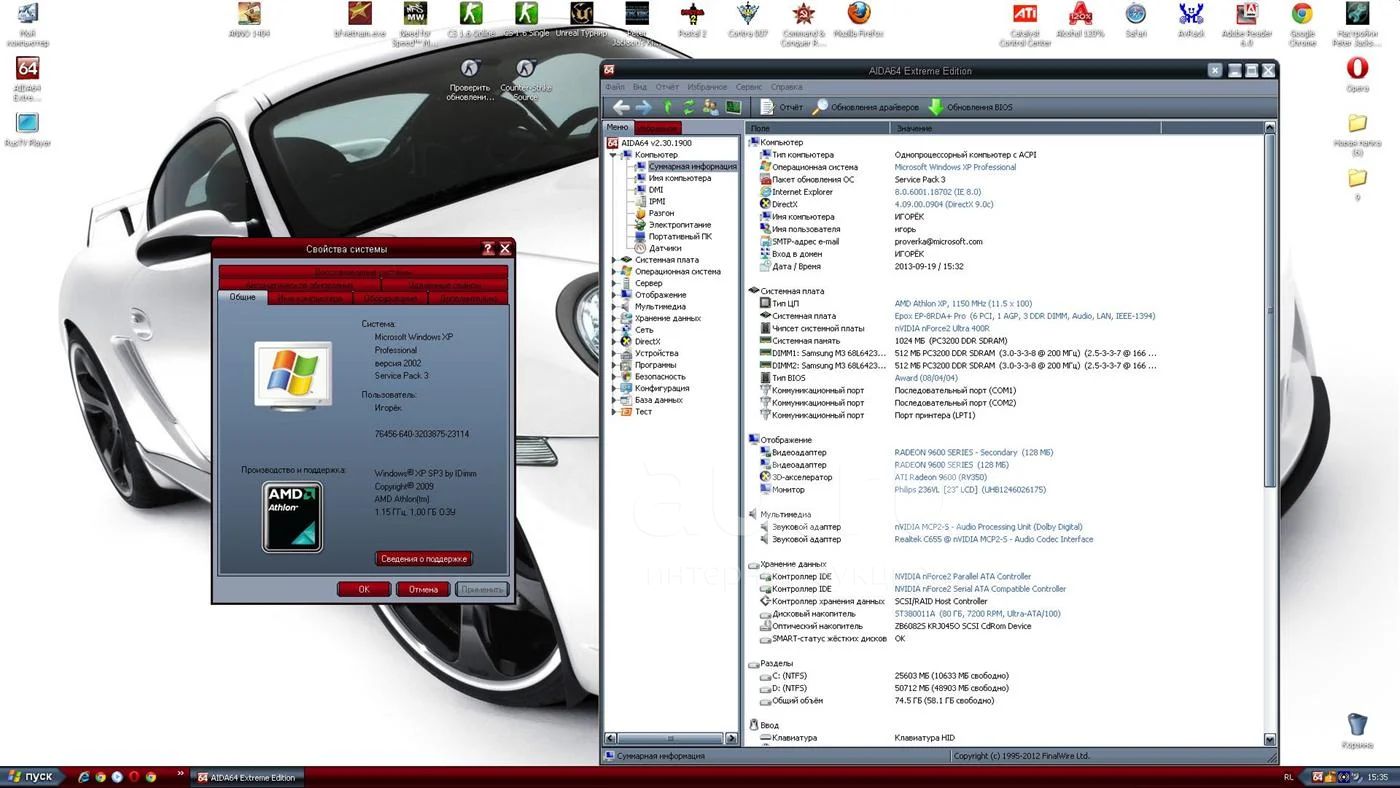The image size is (1400, 788).
Task: Expand the Хранение данных tree node
Action: (x=614, y=318)
